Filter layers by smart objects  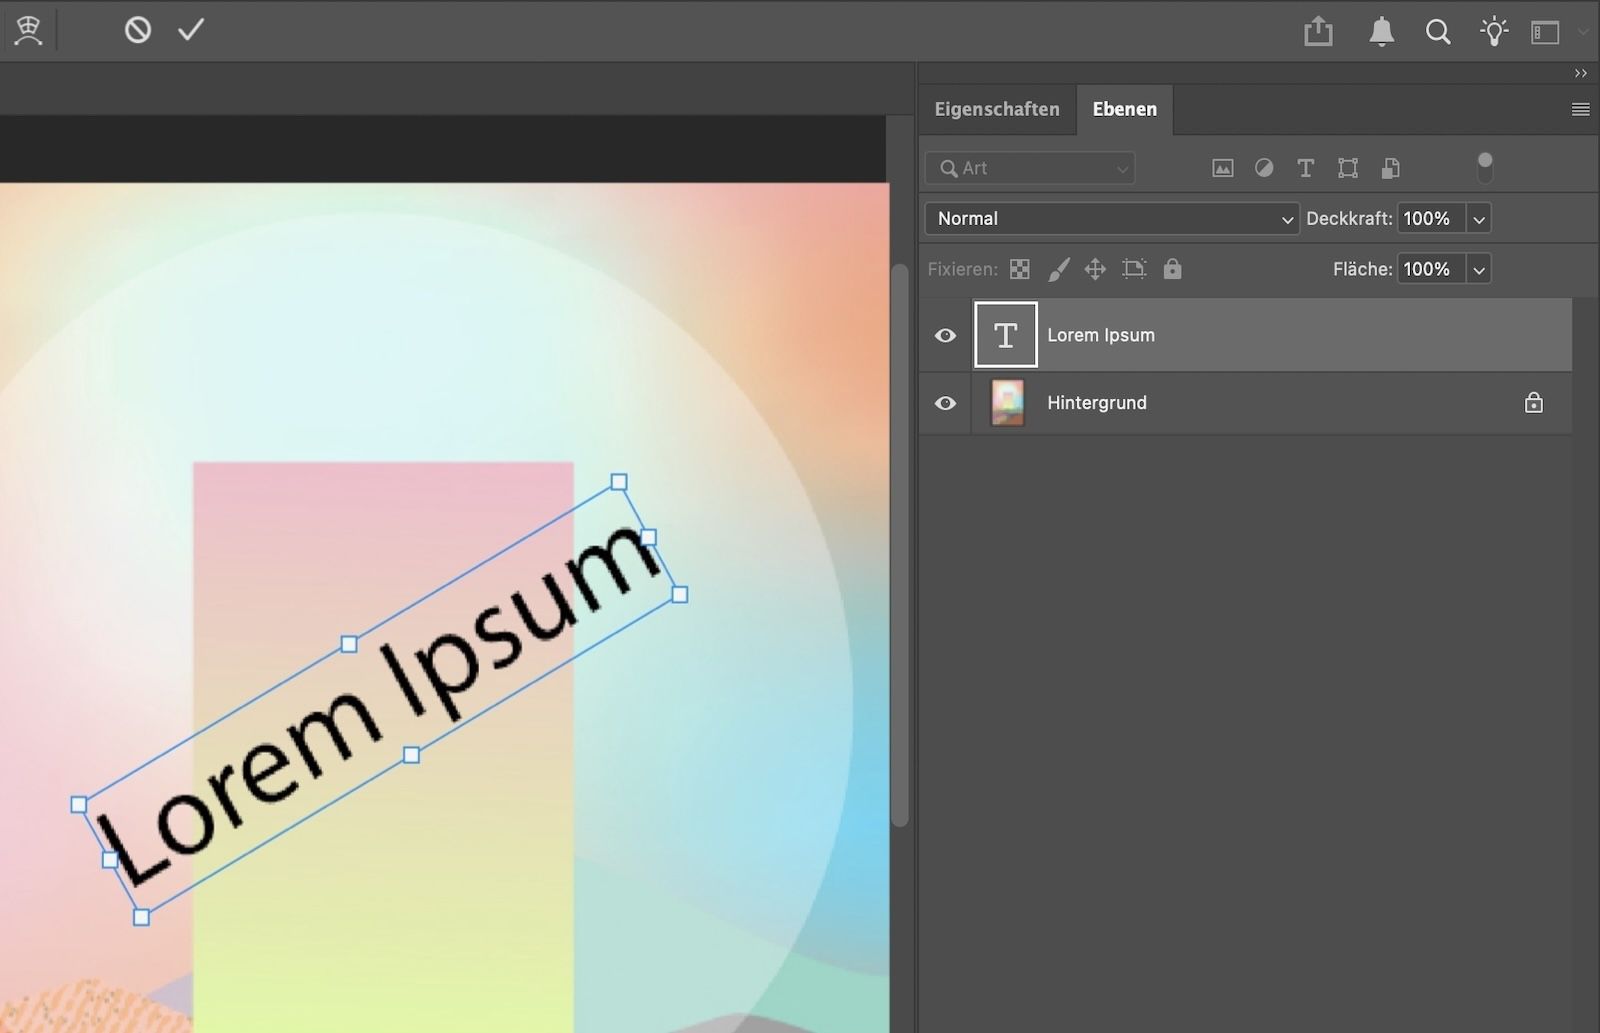tap(1390, 168)
